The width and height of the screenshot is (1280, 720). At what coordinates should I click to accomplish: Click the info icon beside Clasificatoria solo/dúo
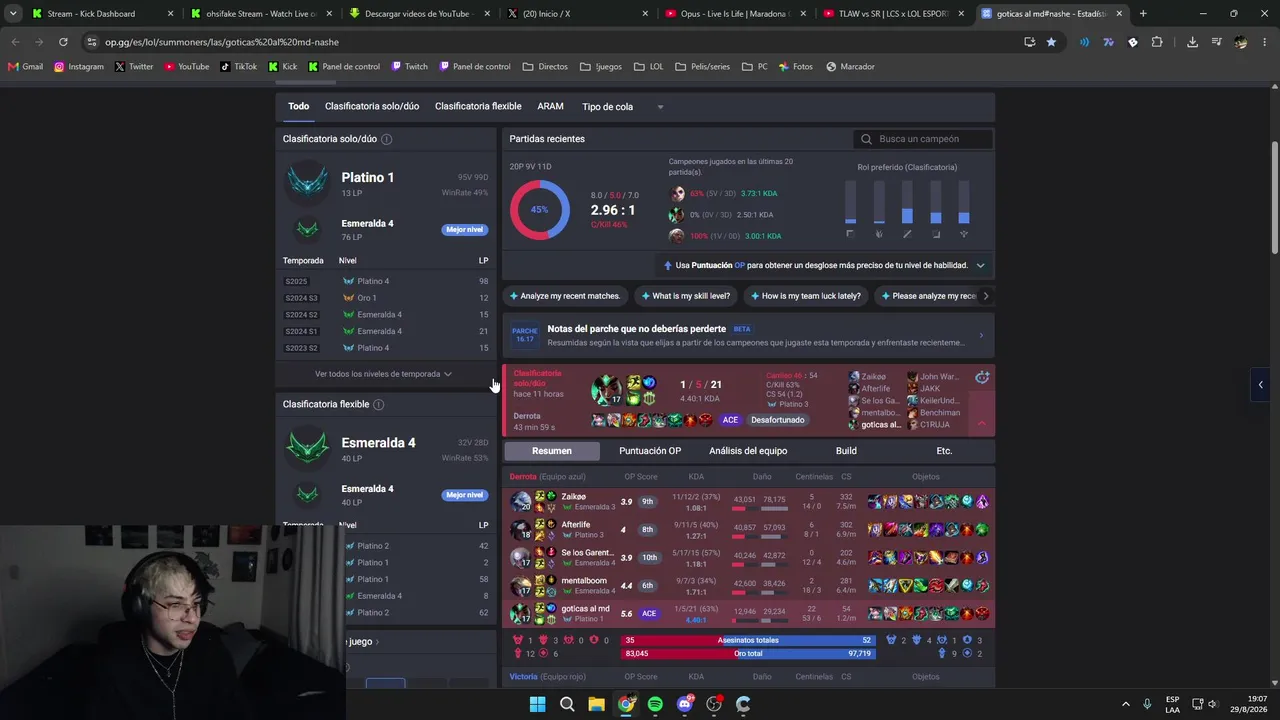point(386,139)
